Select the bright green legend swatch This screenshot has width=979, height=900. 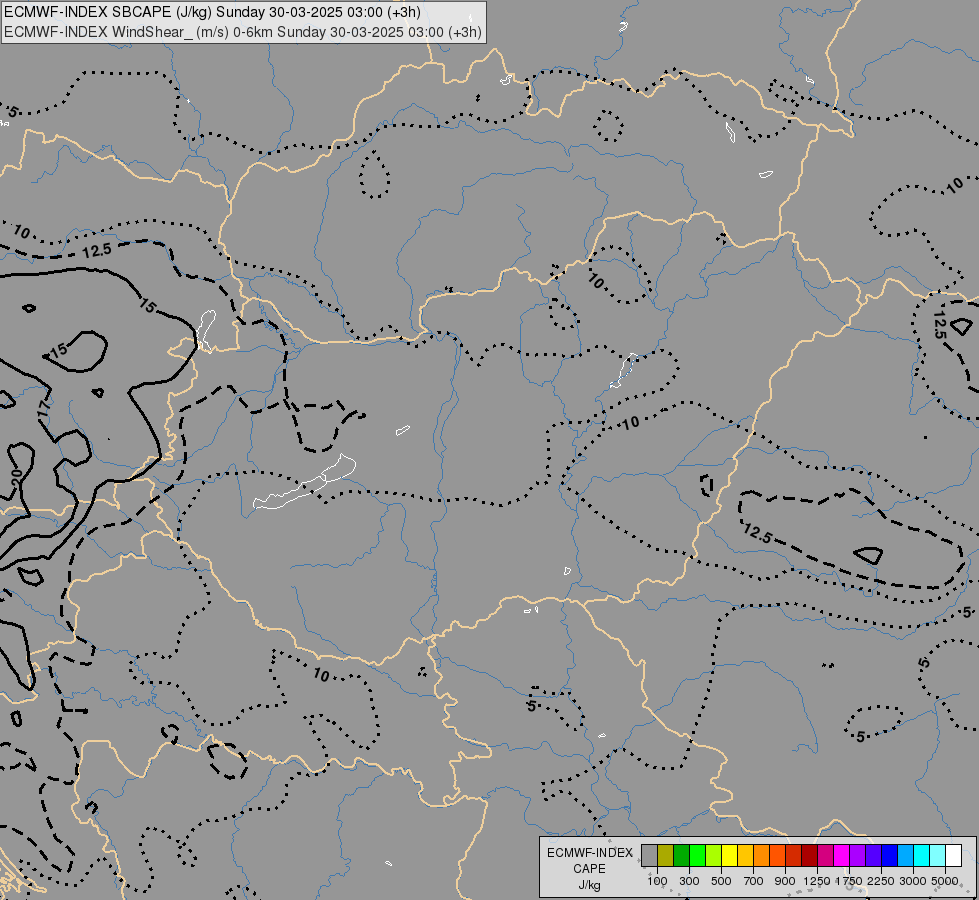click(x=697, y=855)
